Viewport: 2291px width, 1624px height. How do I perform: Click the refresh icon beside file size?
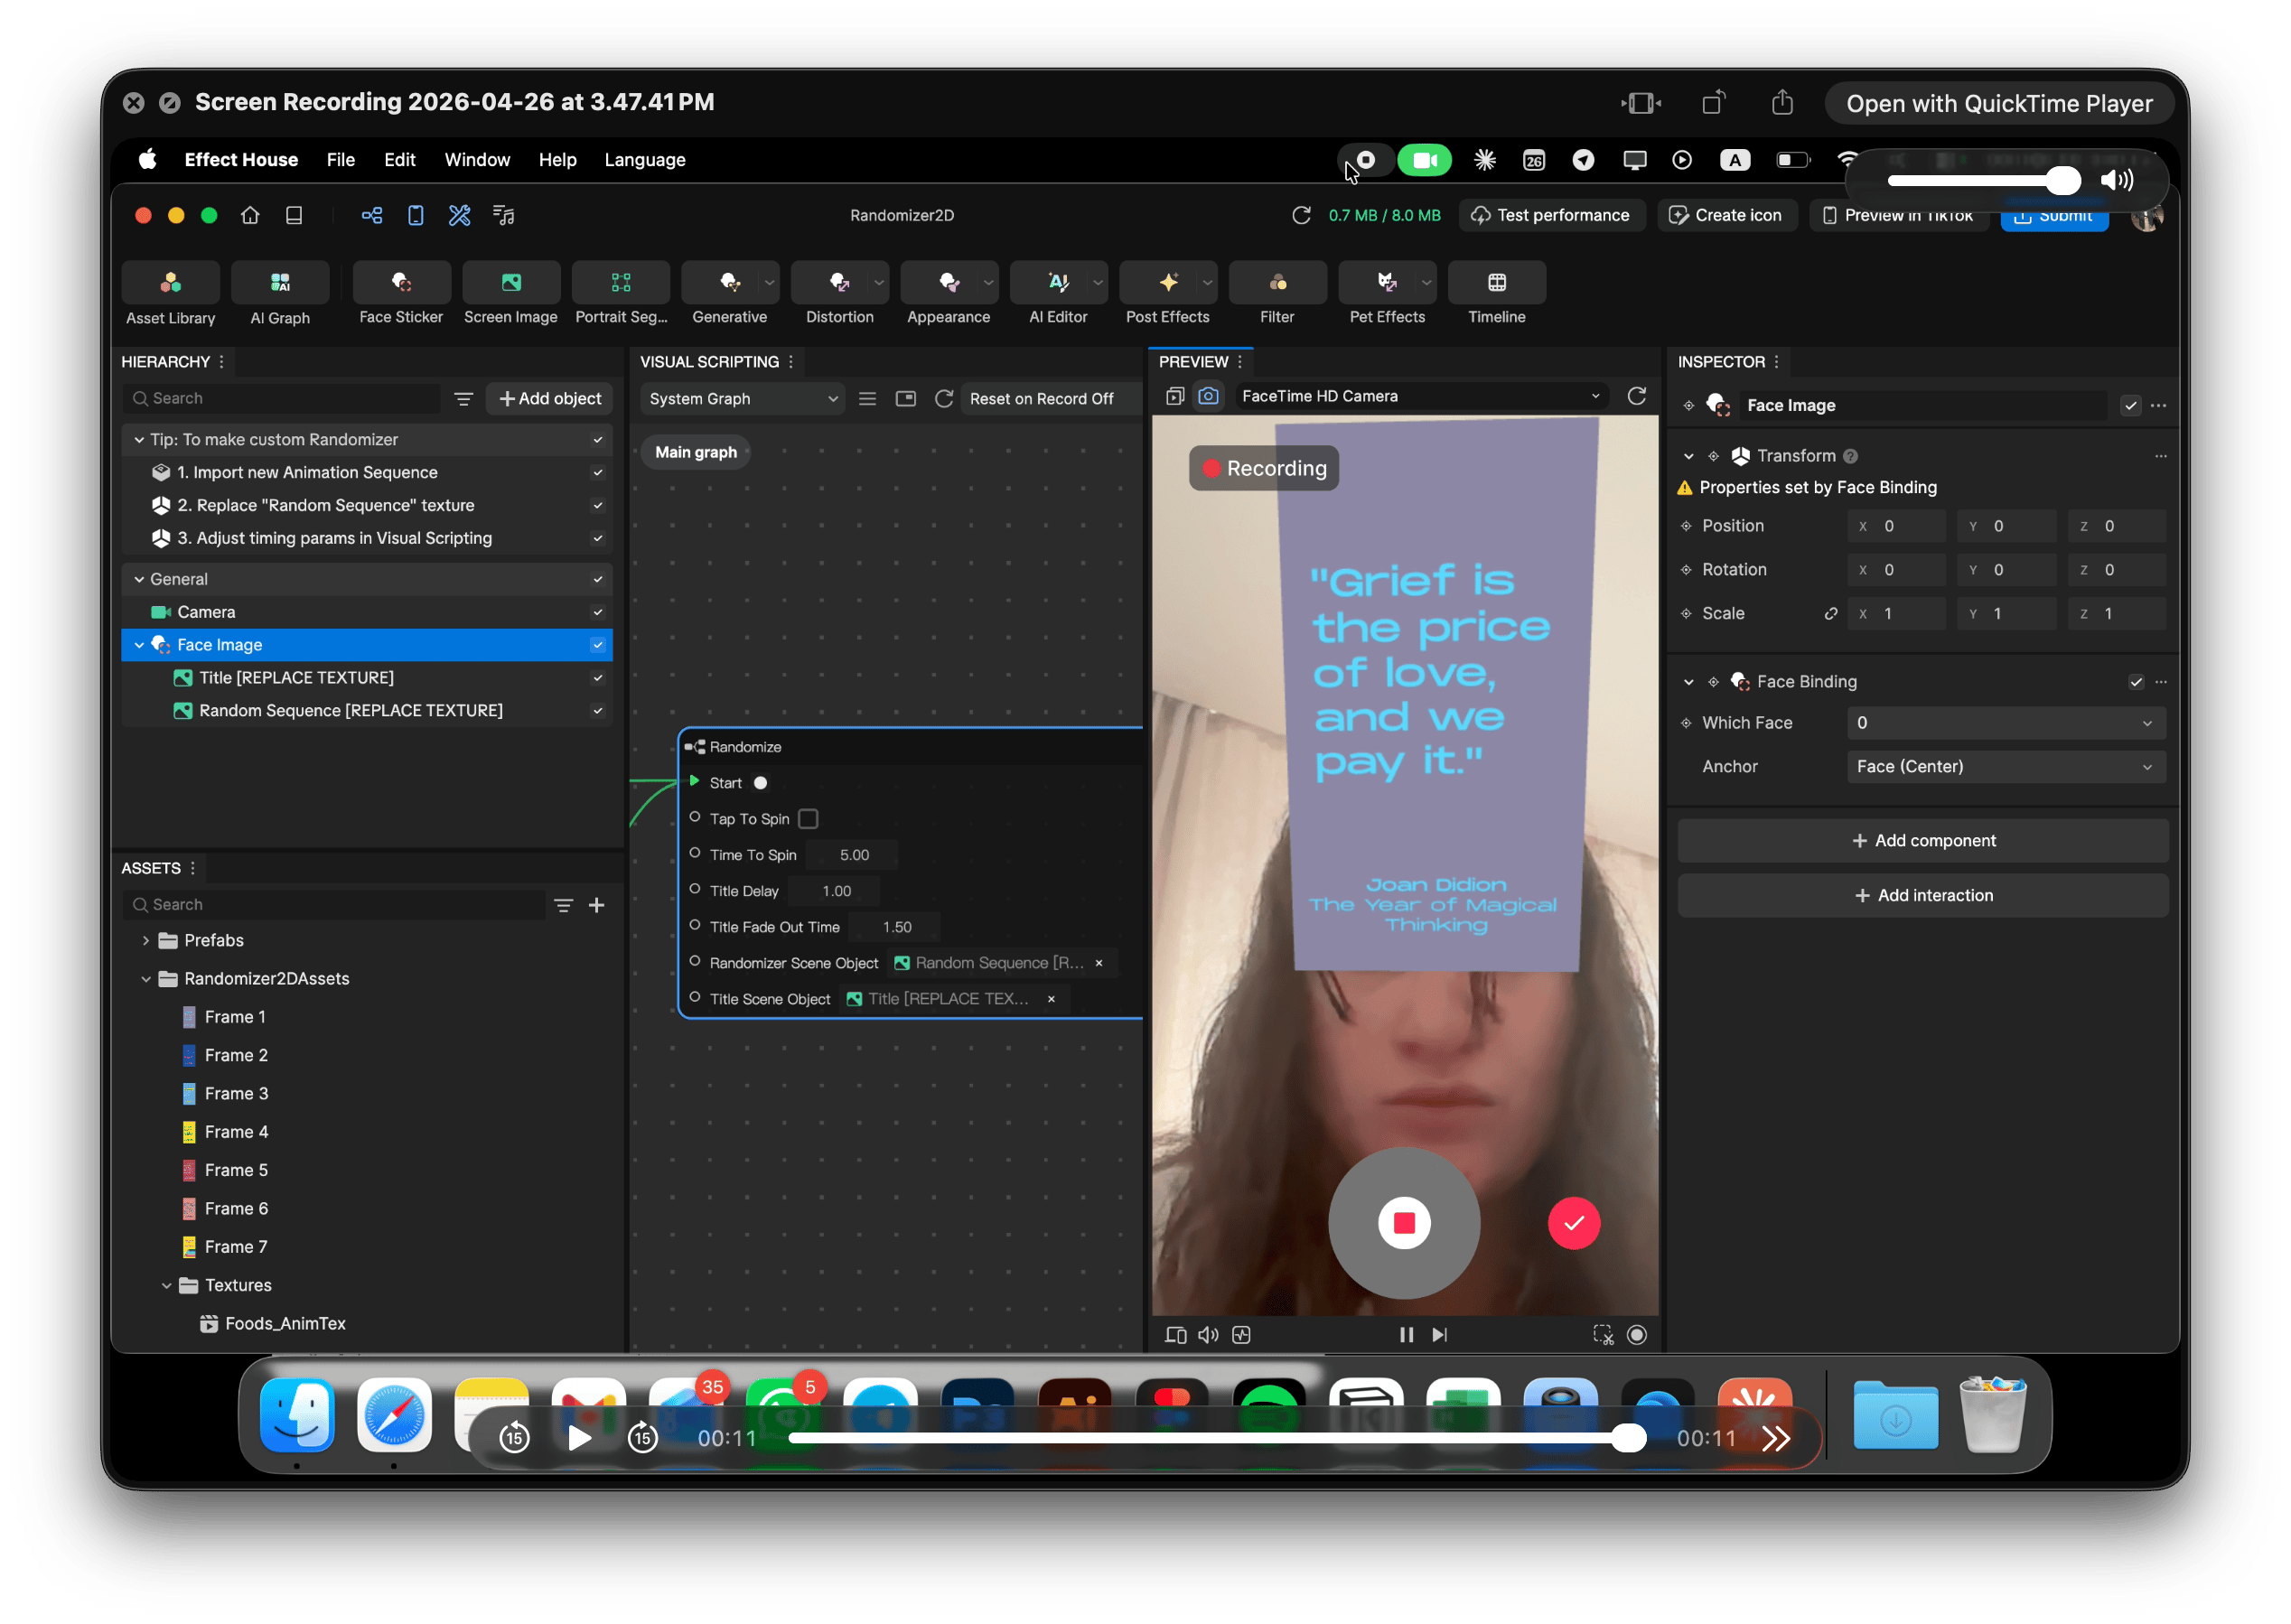click(x=1301, y=215)
